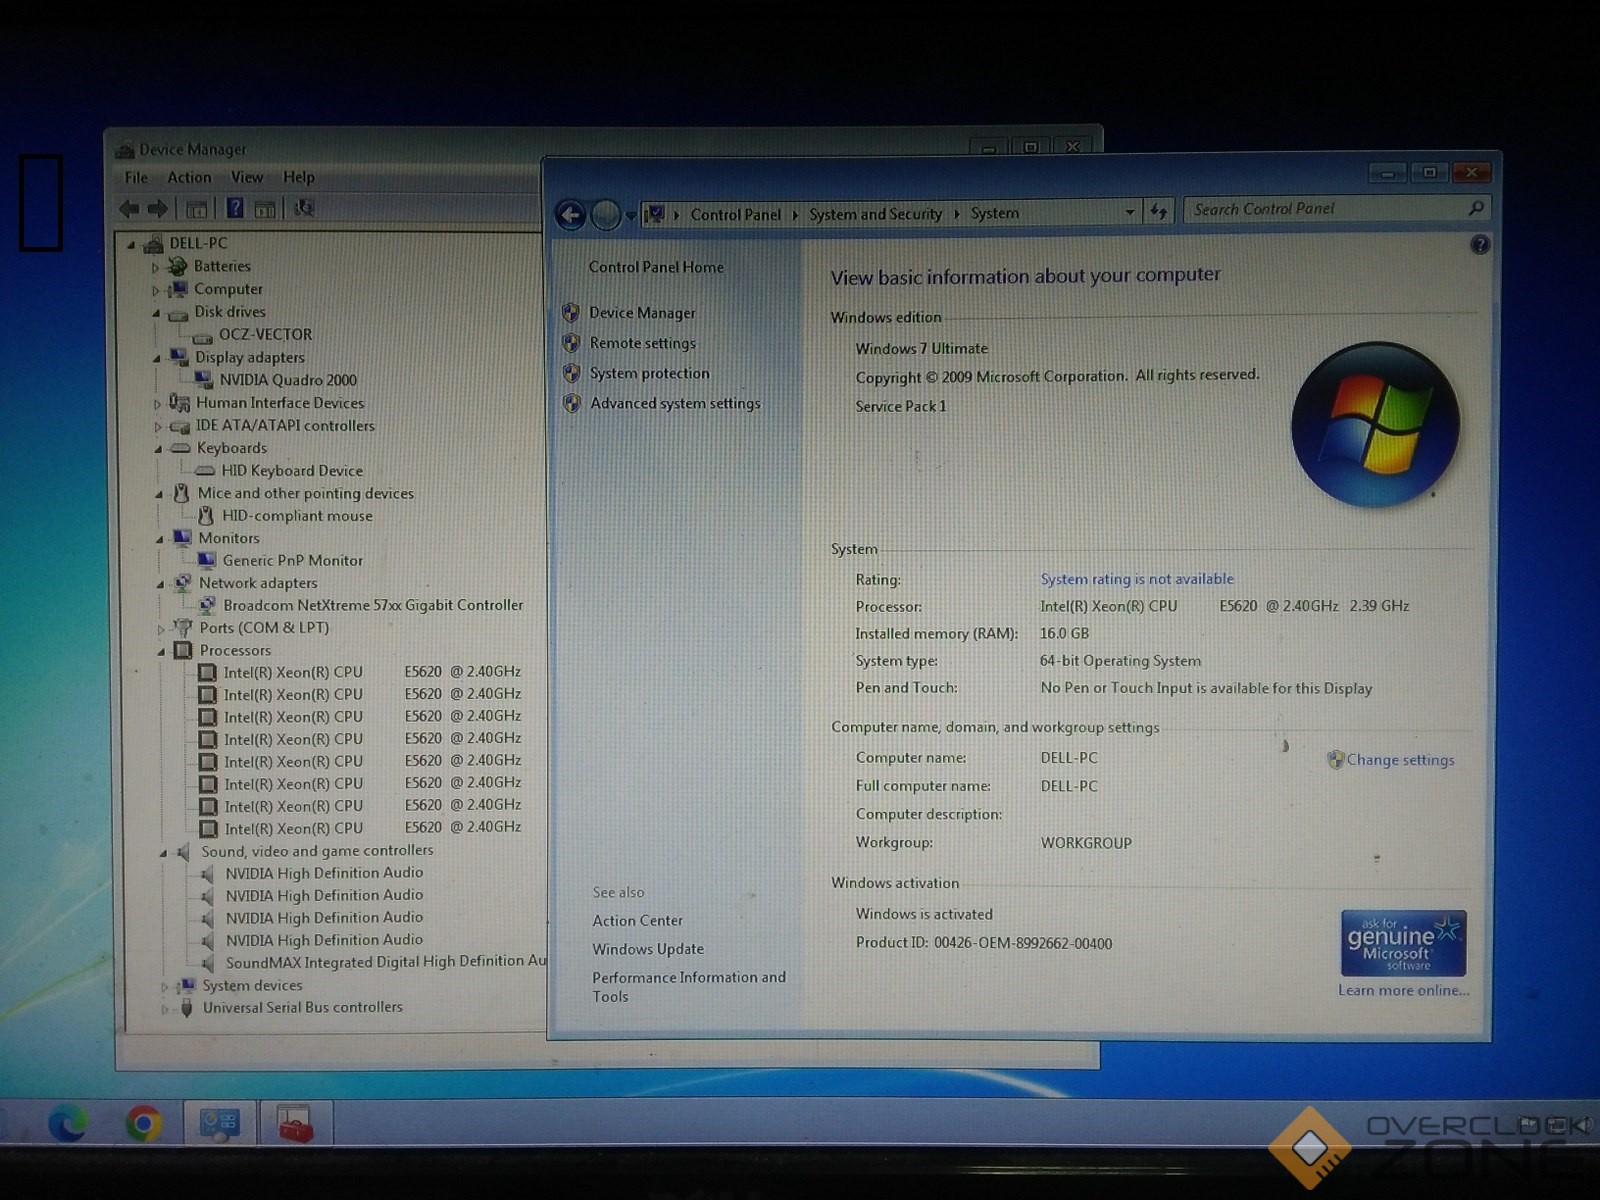Open the View menu in Device Manager
The height and width of the screenshot is (1200, 1600).
(247, 177)
